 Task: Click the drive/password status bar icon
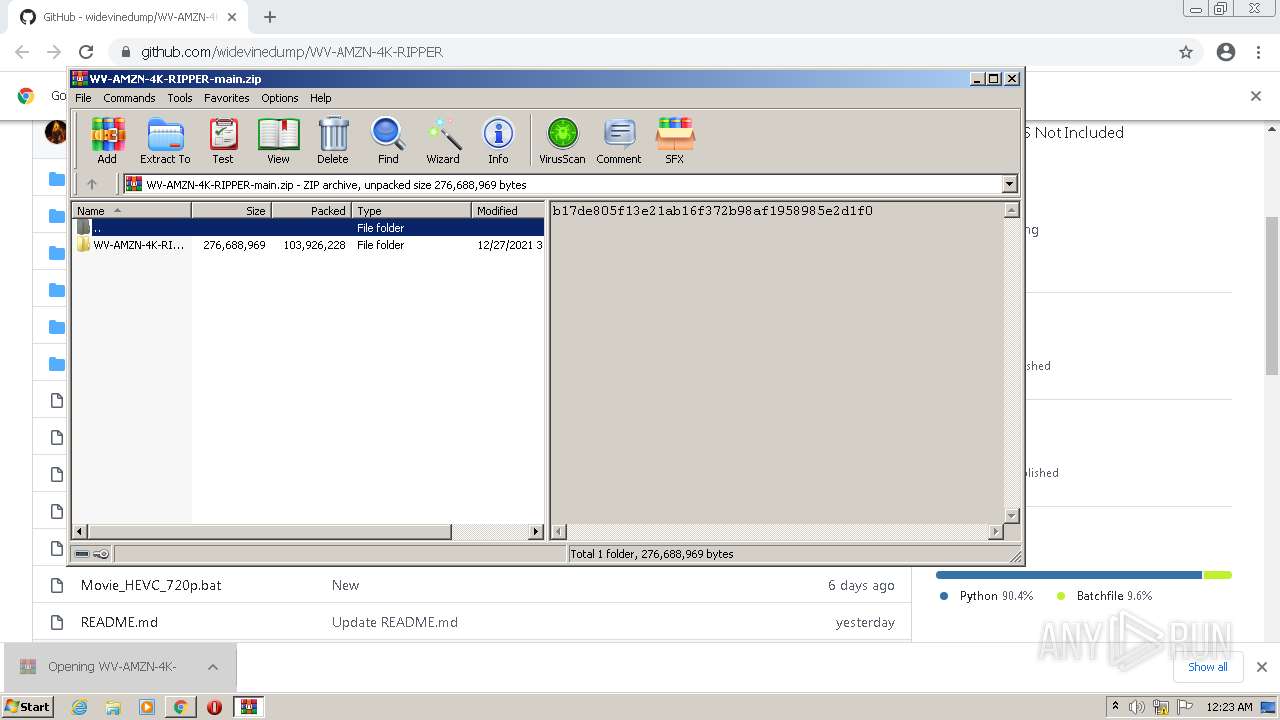coord(92,553)
